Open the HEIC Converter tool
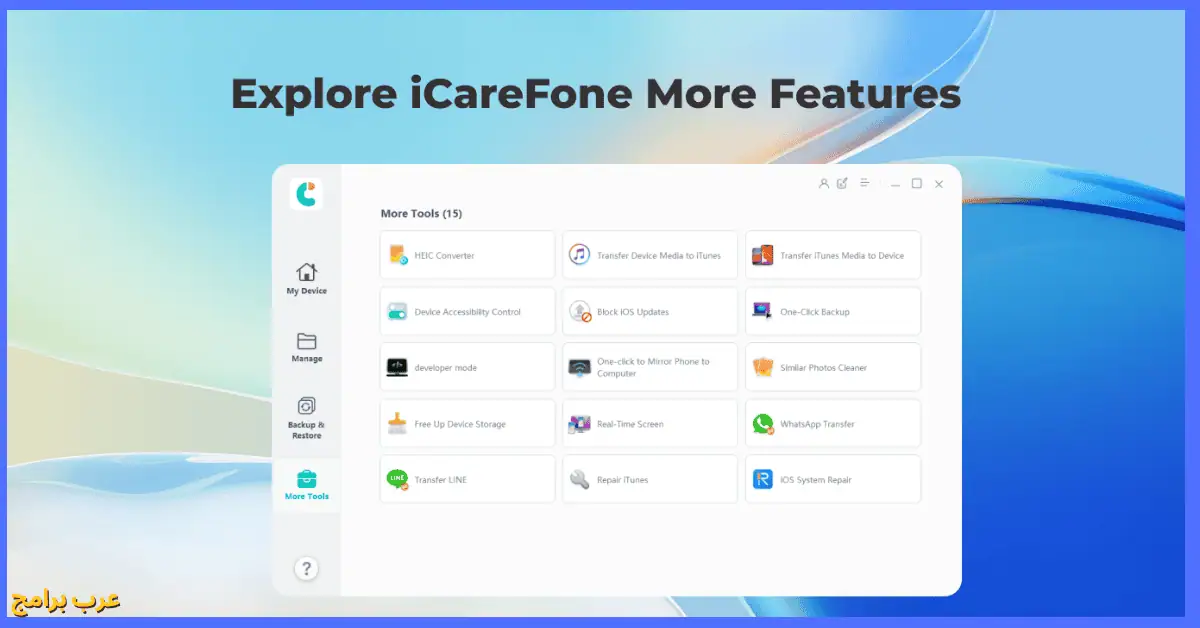 coord(467,255)
